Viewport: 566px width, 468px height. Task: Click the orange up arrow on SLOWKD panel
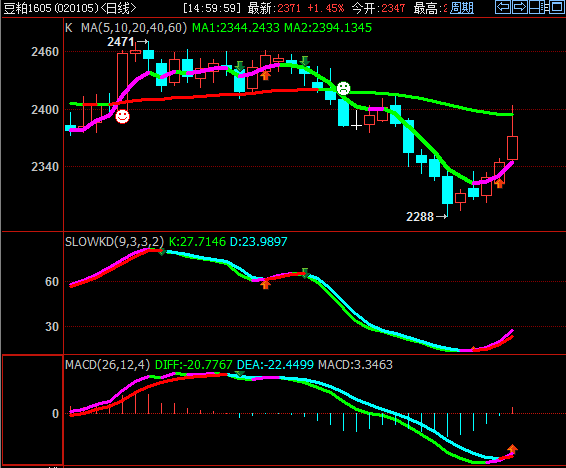point(265,284)
